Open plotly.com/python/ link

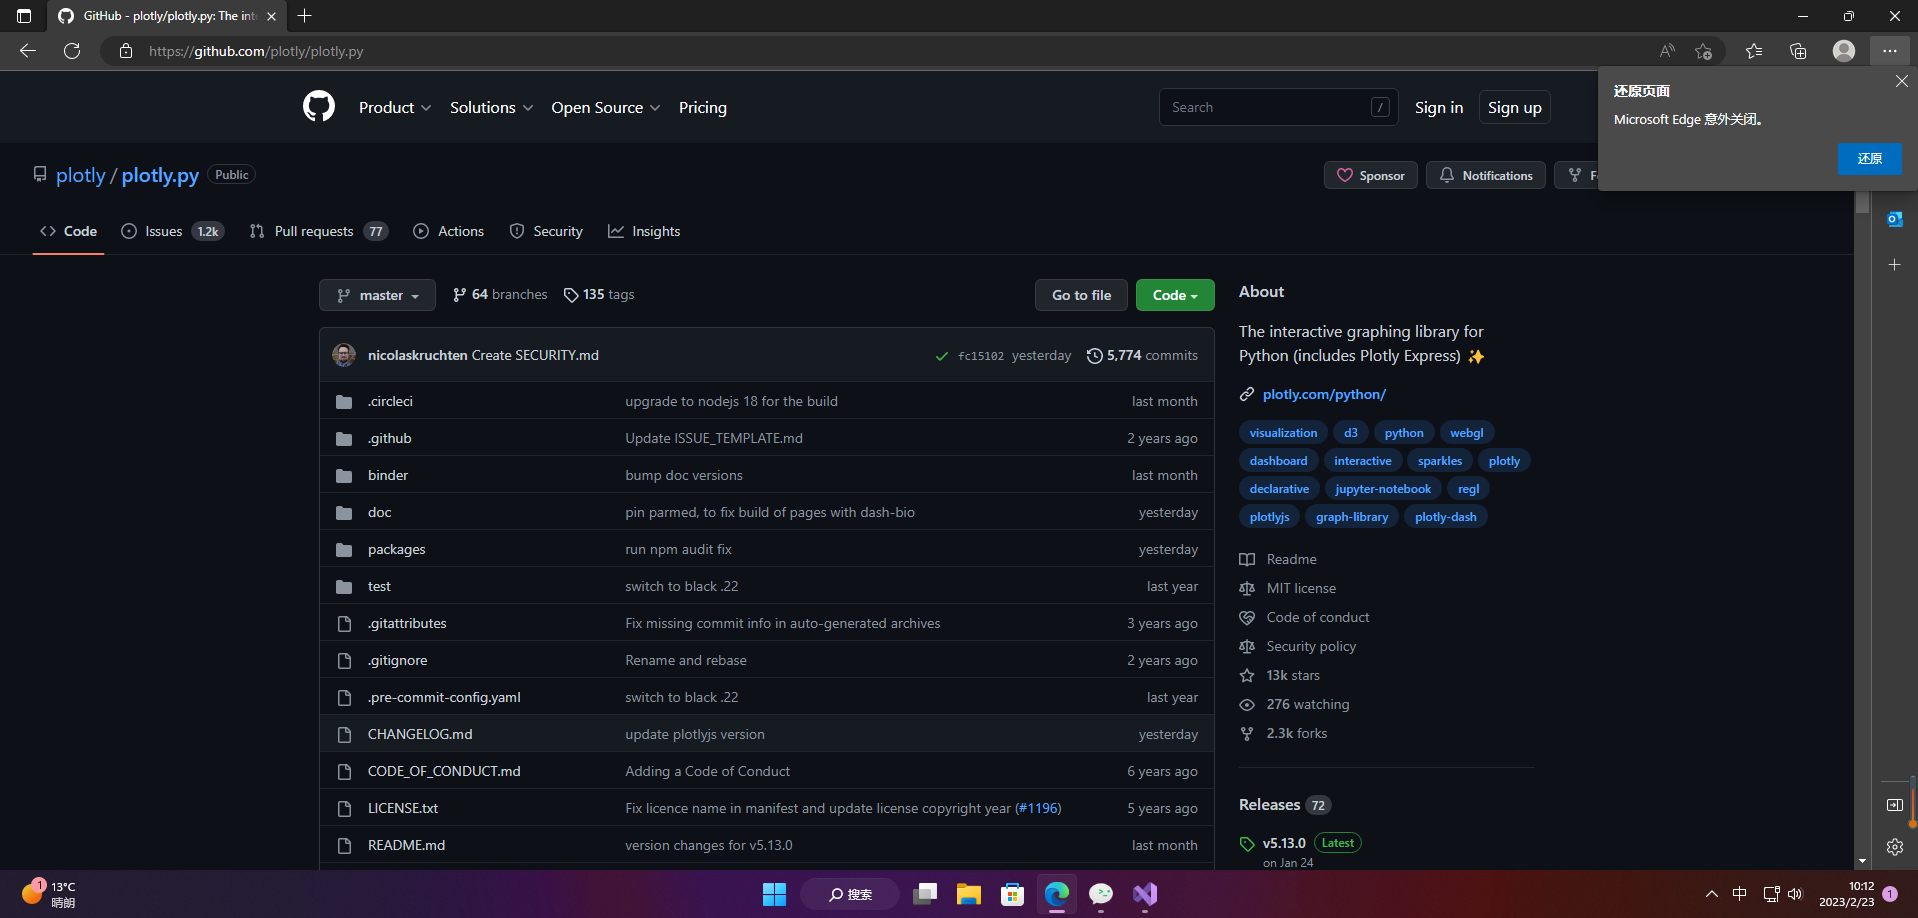pyautogui.click(x=1324, y=394)
